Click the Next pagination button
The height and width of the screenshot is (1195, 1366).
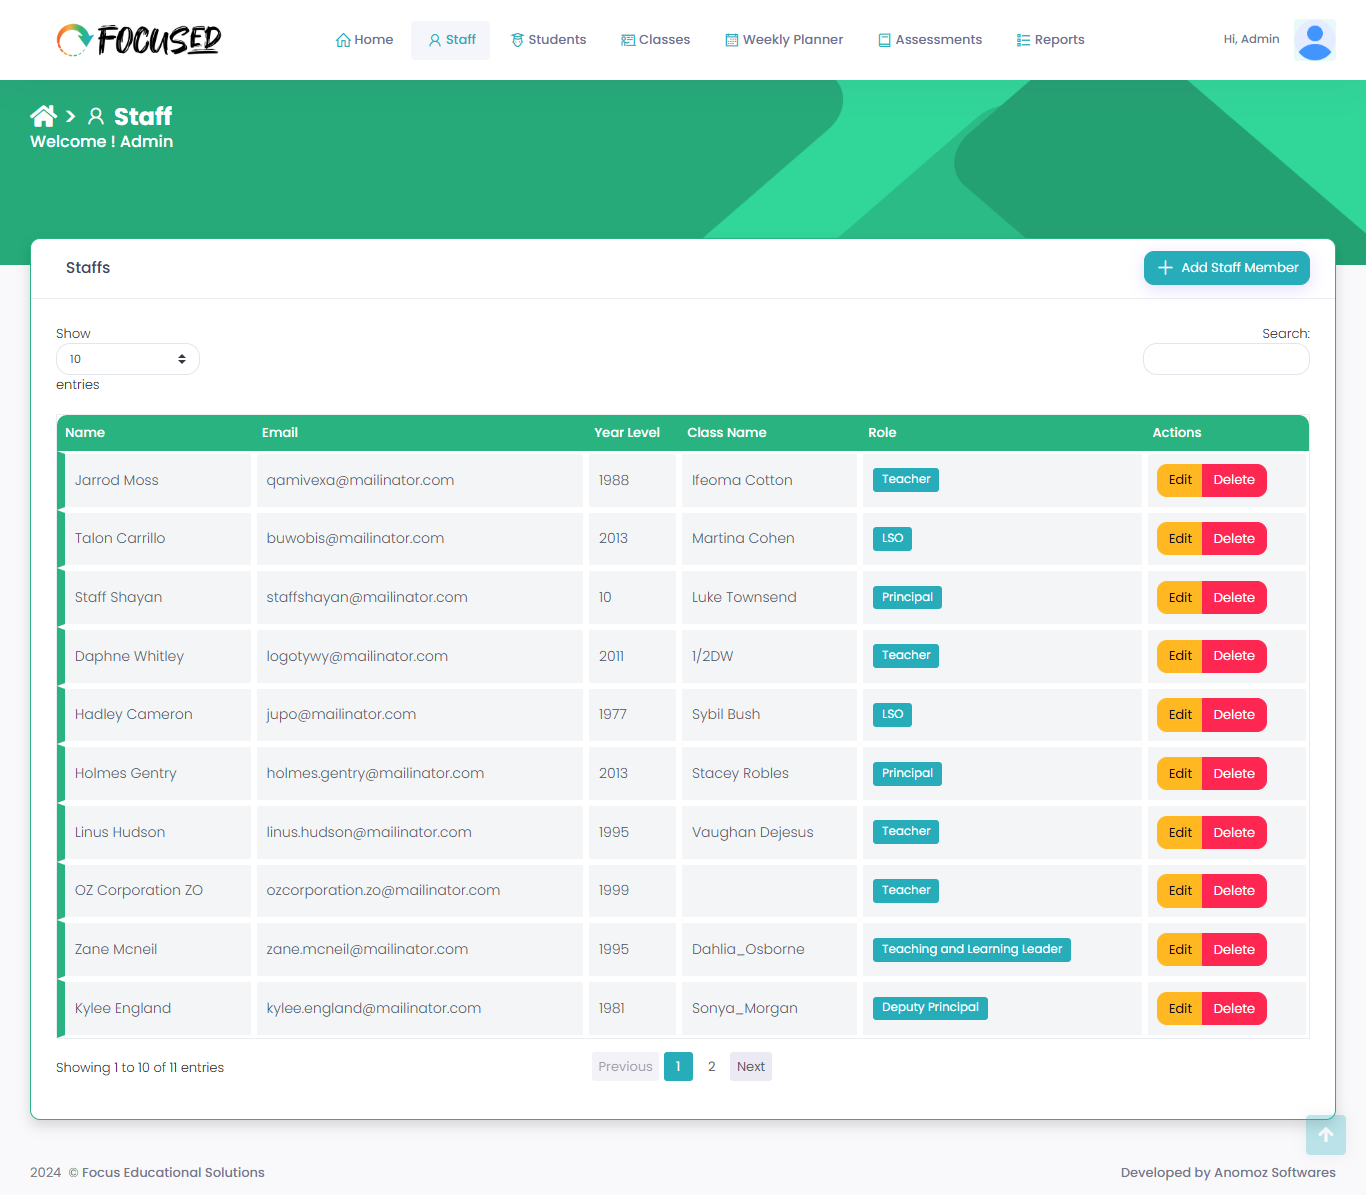[x=750, y=1067]
